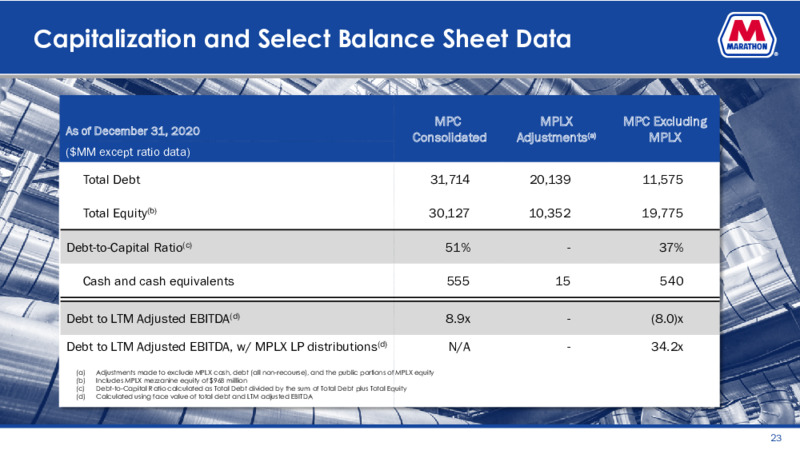Select the (8.0)x value

(x=667, y=319)
